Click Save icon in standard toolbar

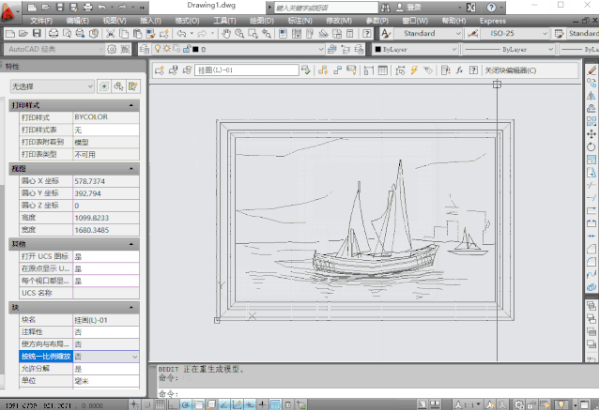click(x=37, y=34)
